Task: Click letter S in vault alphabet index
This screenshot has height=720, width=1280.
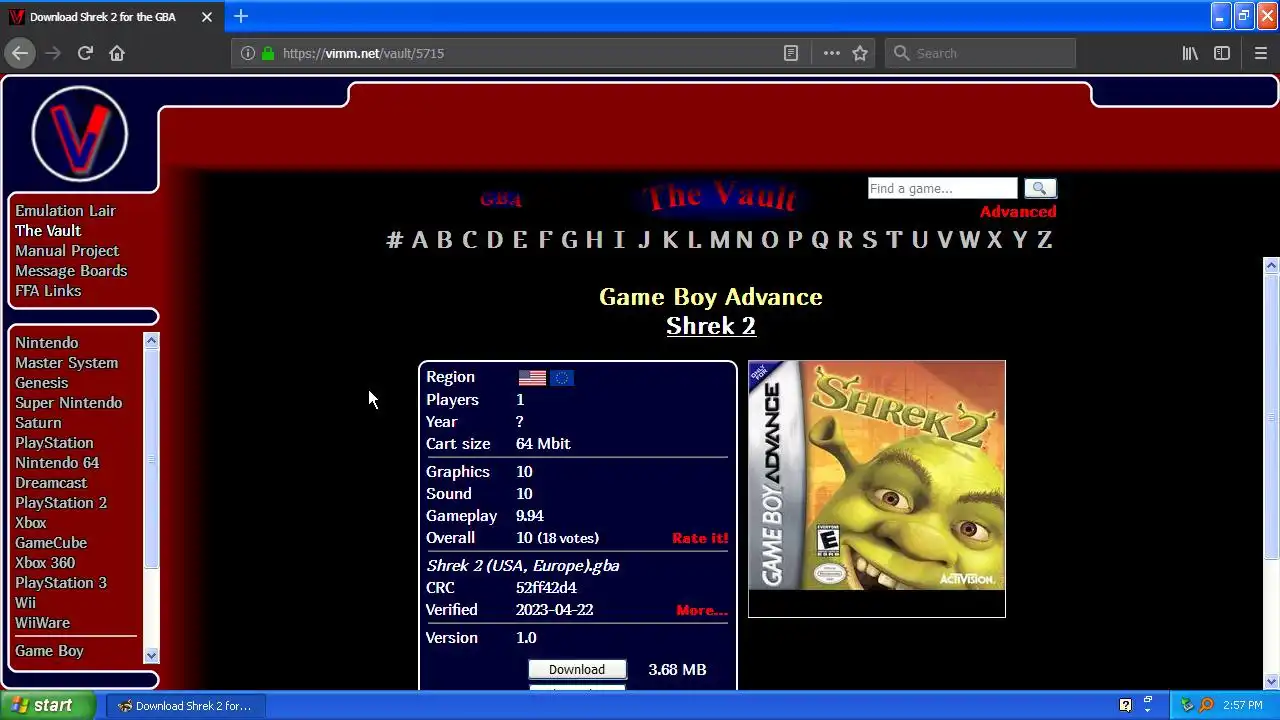Action: 869,240
